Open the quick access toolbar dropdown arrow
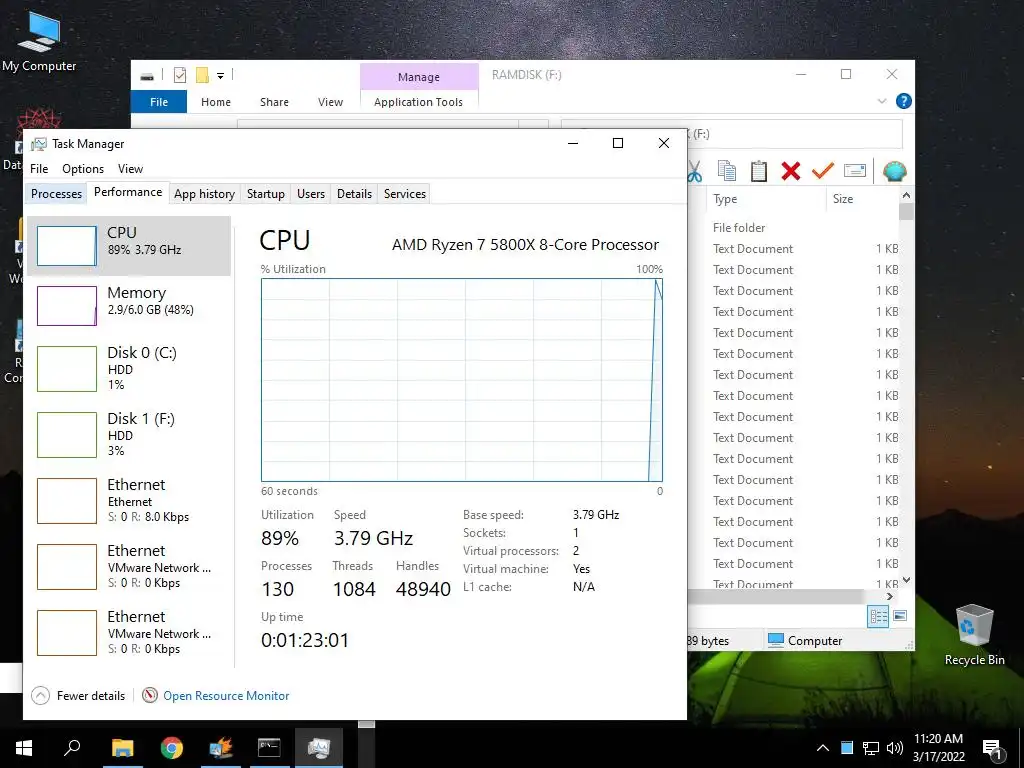The image size is (1024, 768). click(221, 76)
